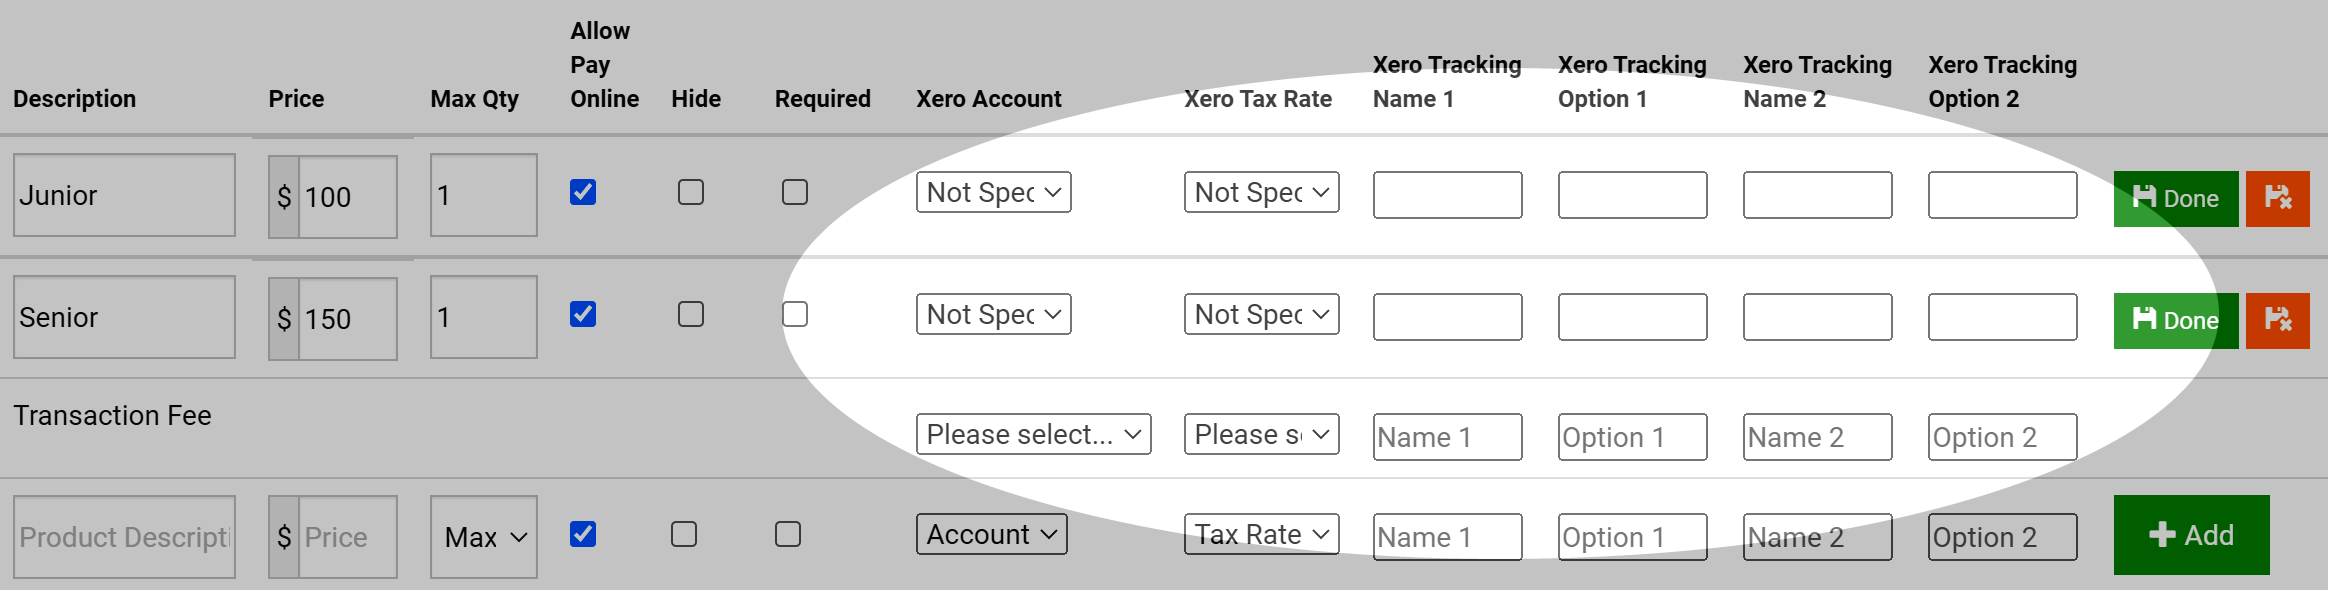Image resolution: width=2328 pixels, height=590 pixels.
Task: Enable the Hide checkbox for Senior
Action: [691, 314]
